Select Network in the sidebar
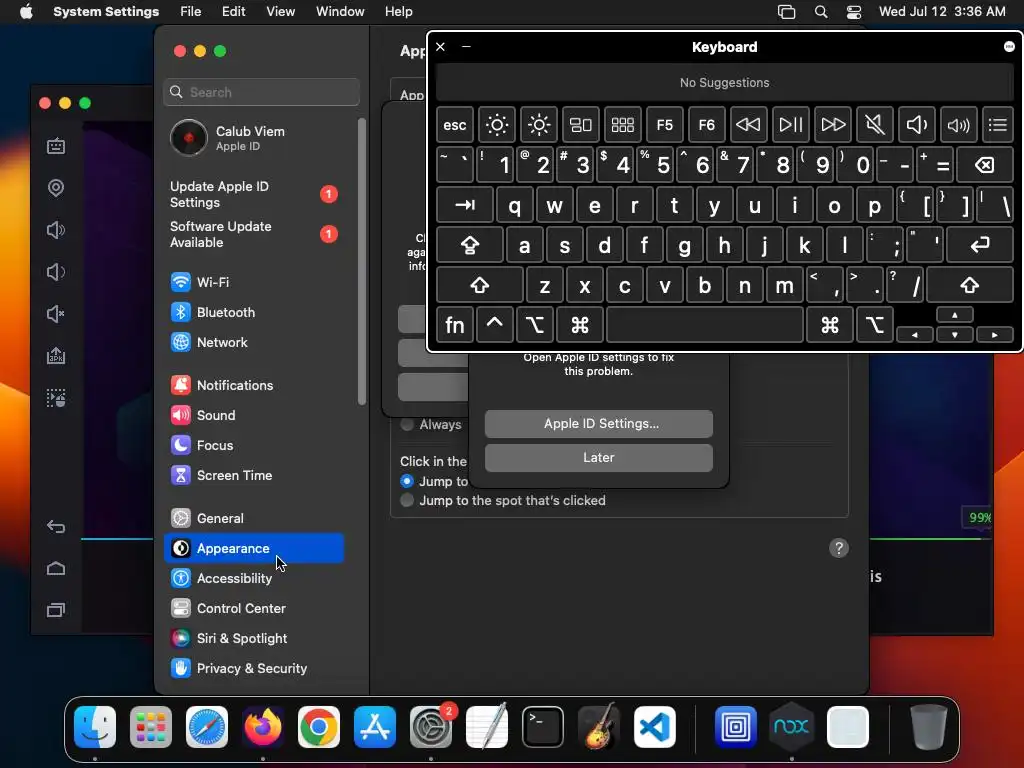This screenshot has height=768, width=1024. [x=253, y=342]
